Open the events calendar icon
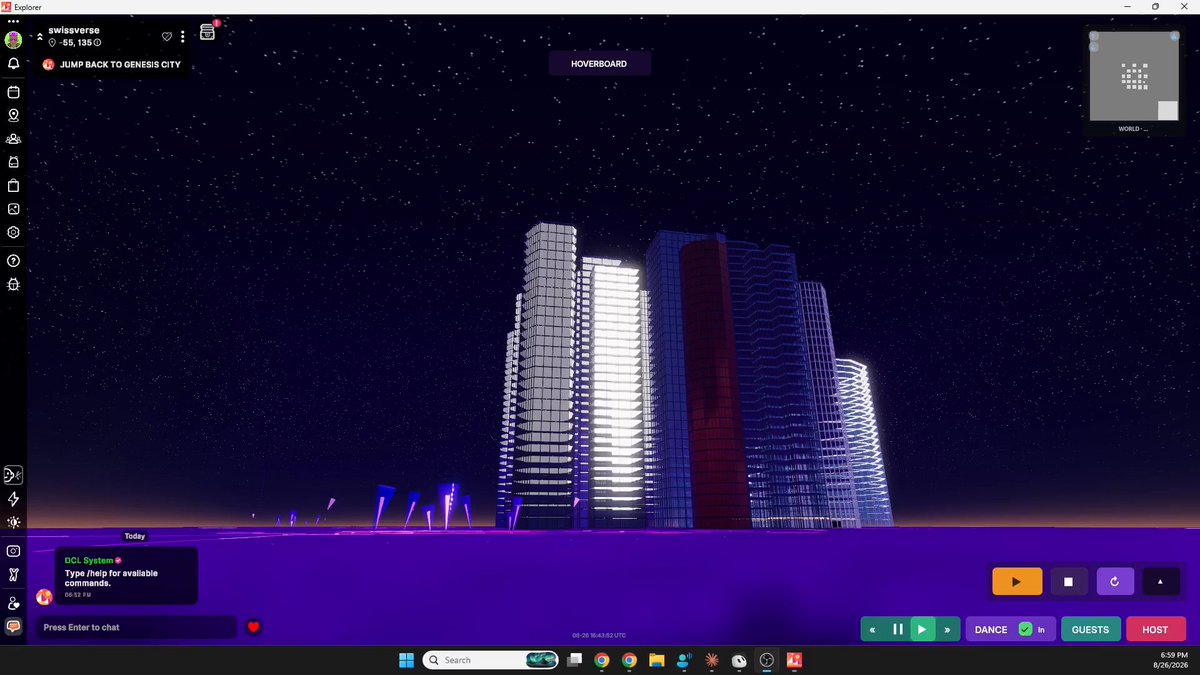1200x675 pixels. tap(14, 92)
